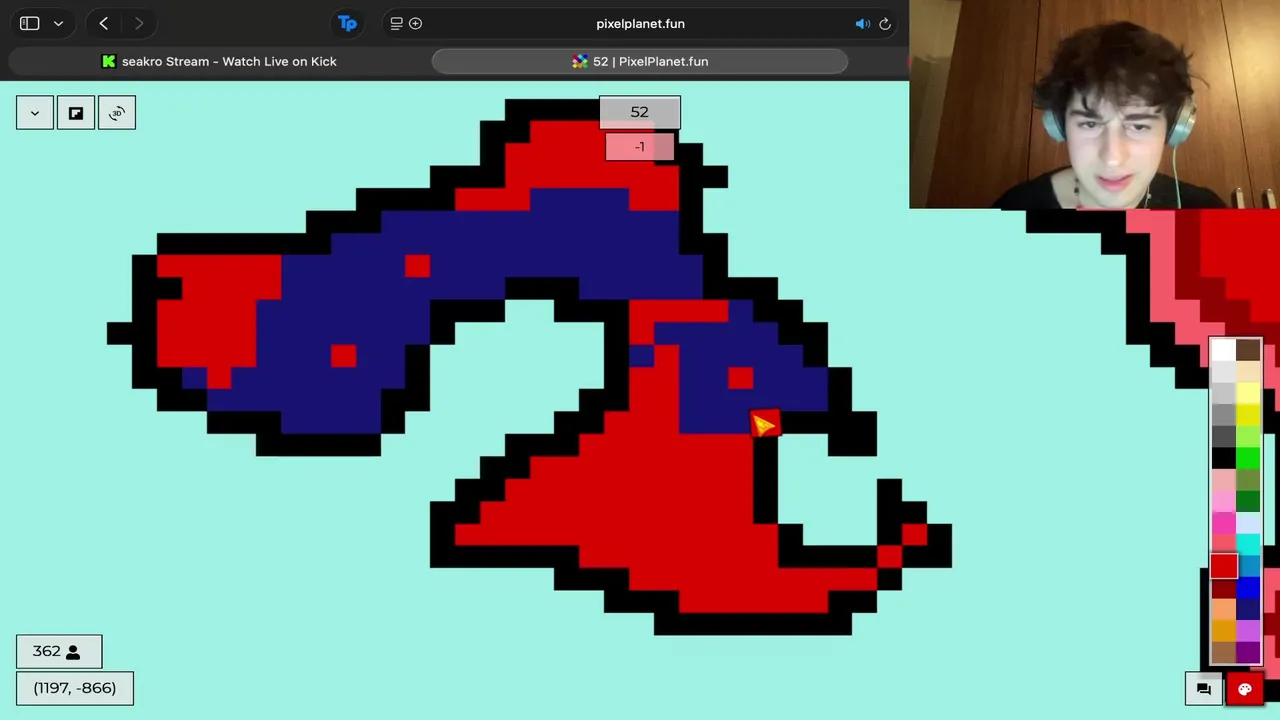Select the 52 | PixelPlanet.fun tab
Image resolution: width=1280 pixels, height=720 pixels.
640,61
